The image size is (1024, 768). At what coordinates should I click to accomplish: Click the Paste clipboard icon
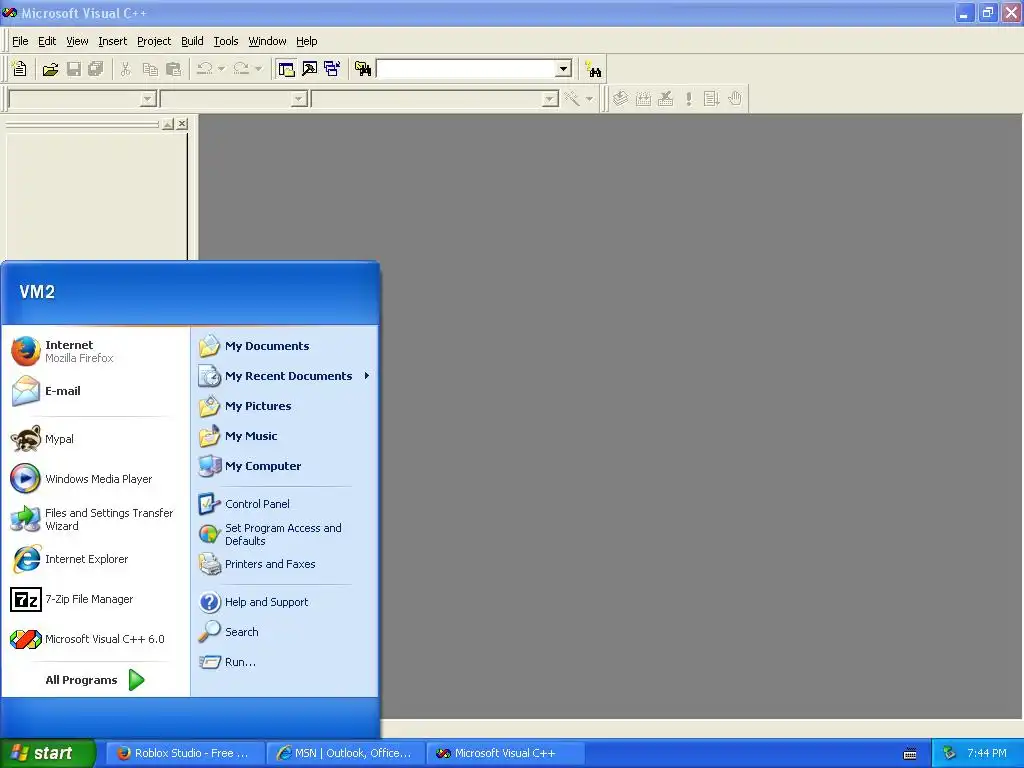[x=173, y=69]
